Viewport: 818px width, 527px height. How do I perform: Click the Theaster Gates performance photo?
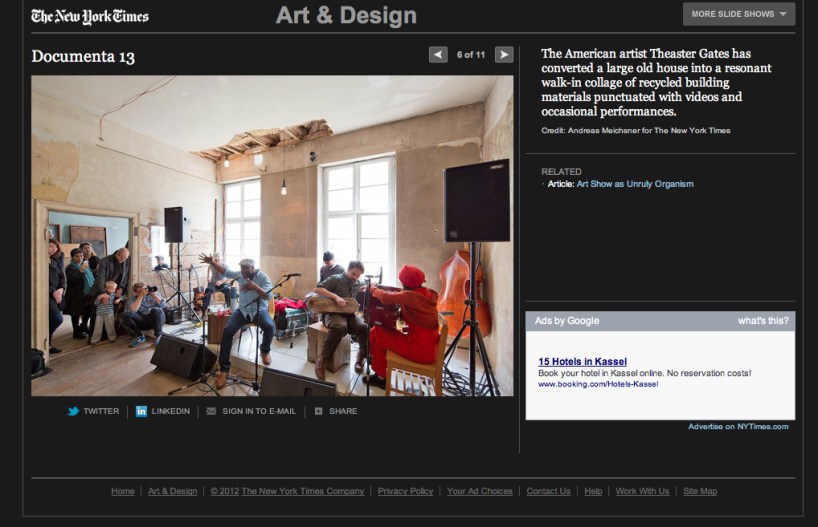click(272, 235)
